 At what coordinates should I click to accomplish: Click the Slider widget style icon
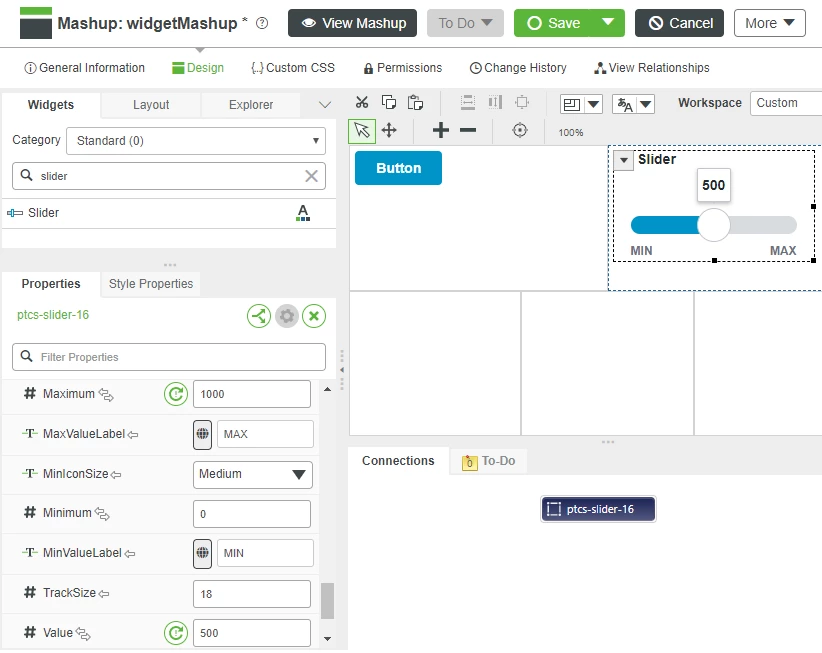[x=303, y=213]
